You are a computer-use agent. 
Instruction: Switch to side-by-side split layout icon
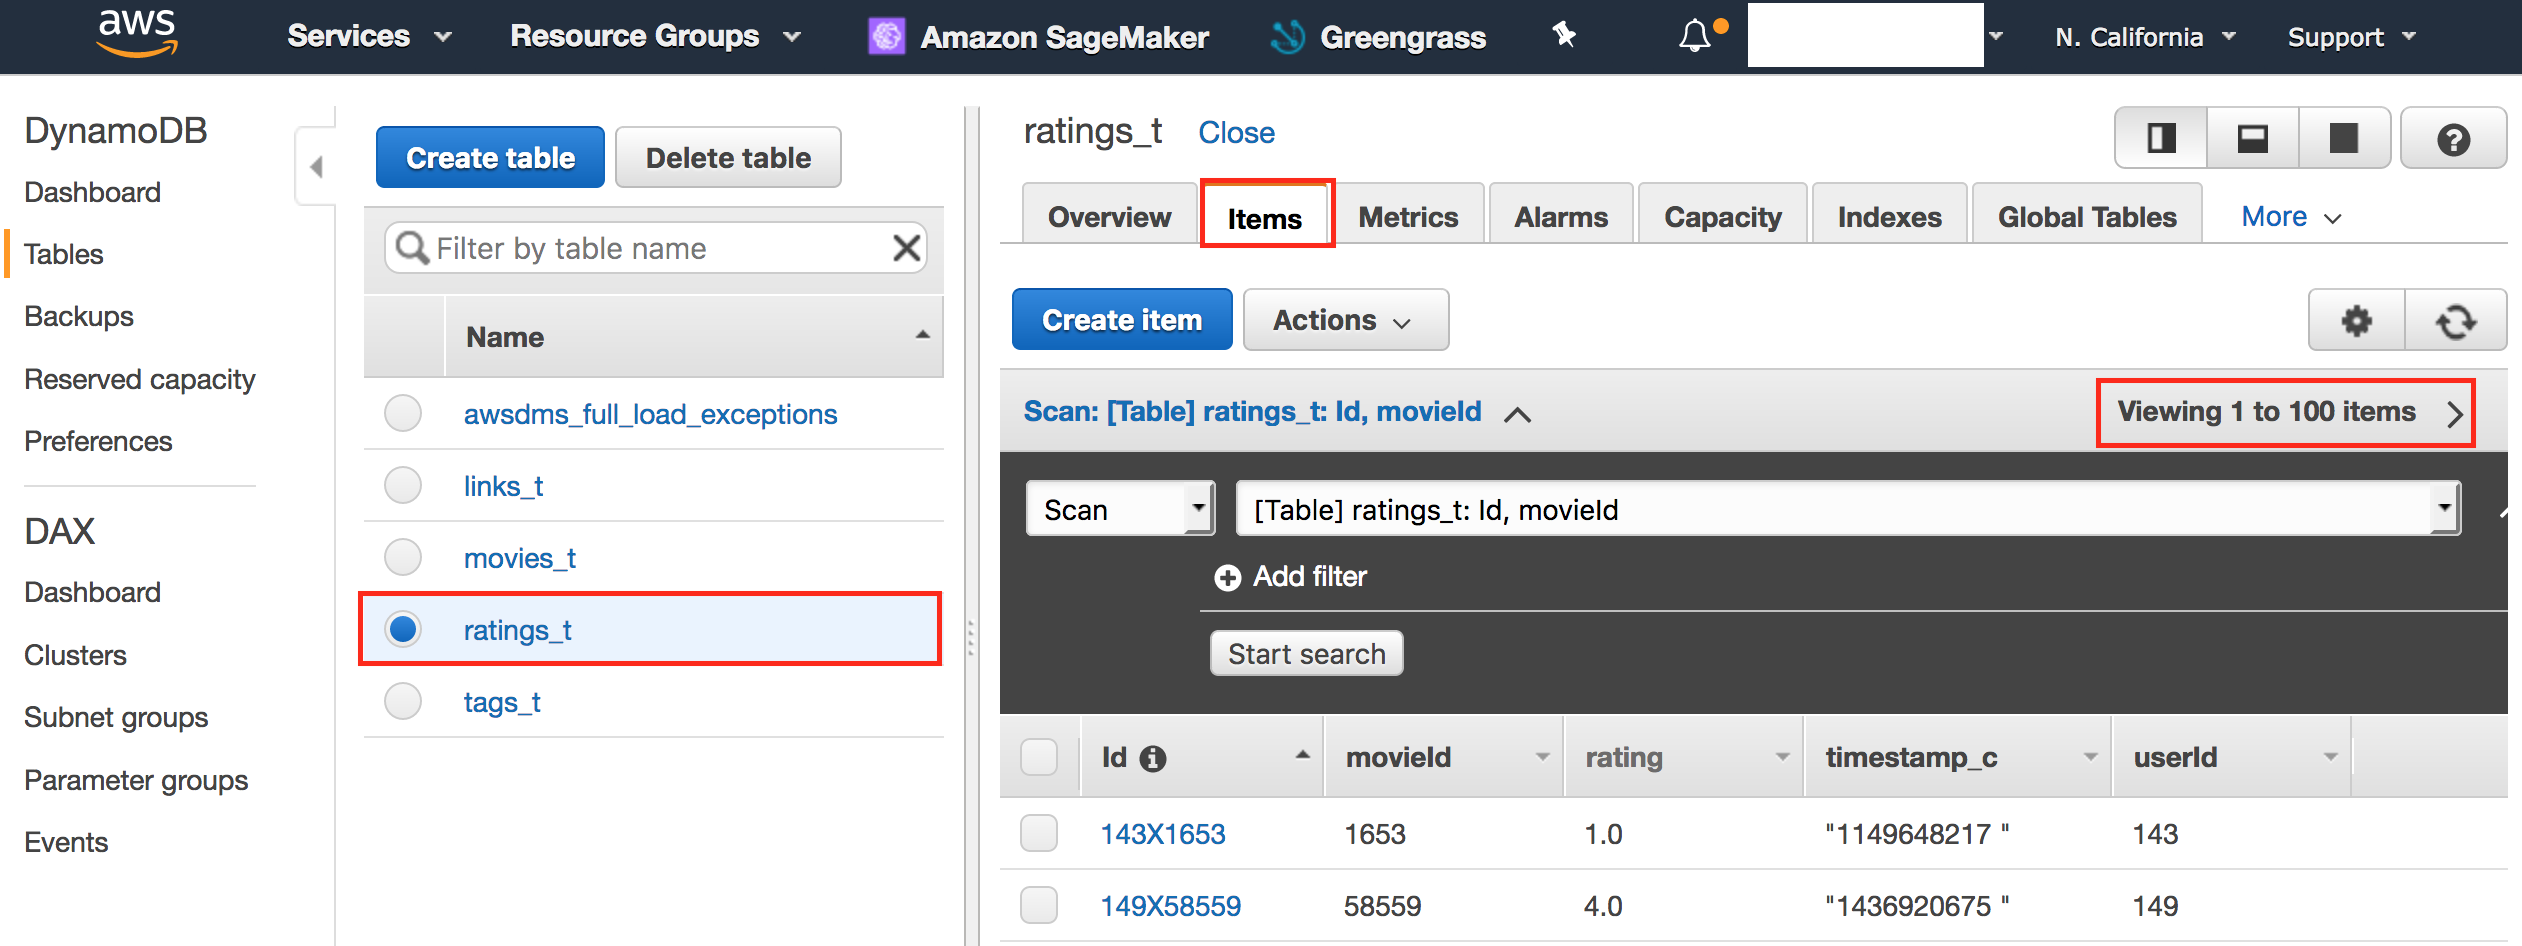coord(2161,138)
